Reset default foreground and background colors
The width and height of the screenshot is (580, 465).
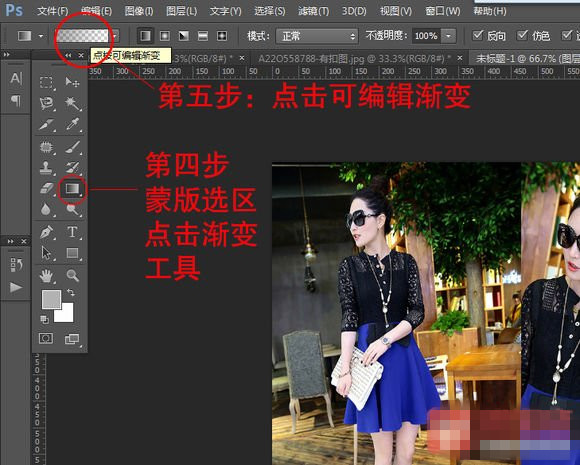click(44, 319)
